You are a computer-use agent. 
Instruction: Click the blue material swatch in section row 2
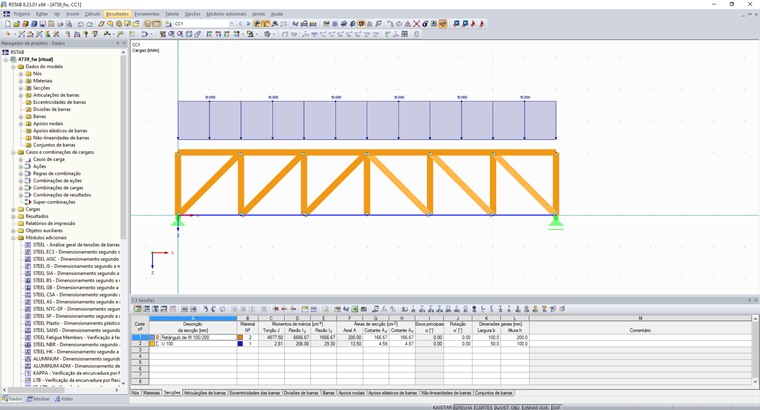[240, 344]
